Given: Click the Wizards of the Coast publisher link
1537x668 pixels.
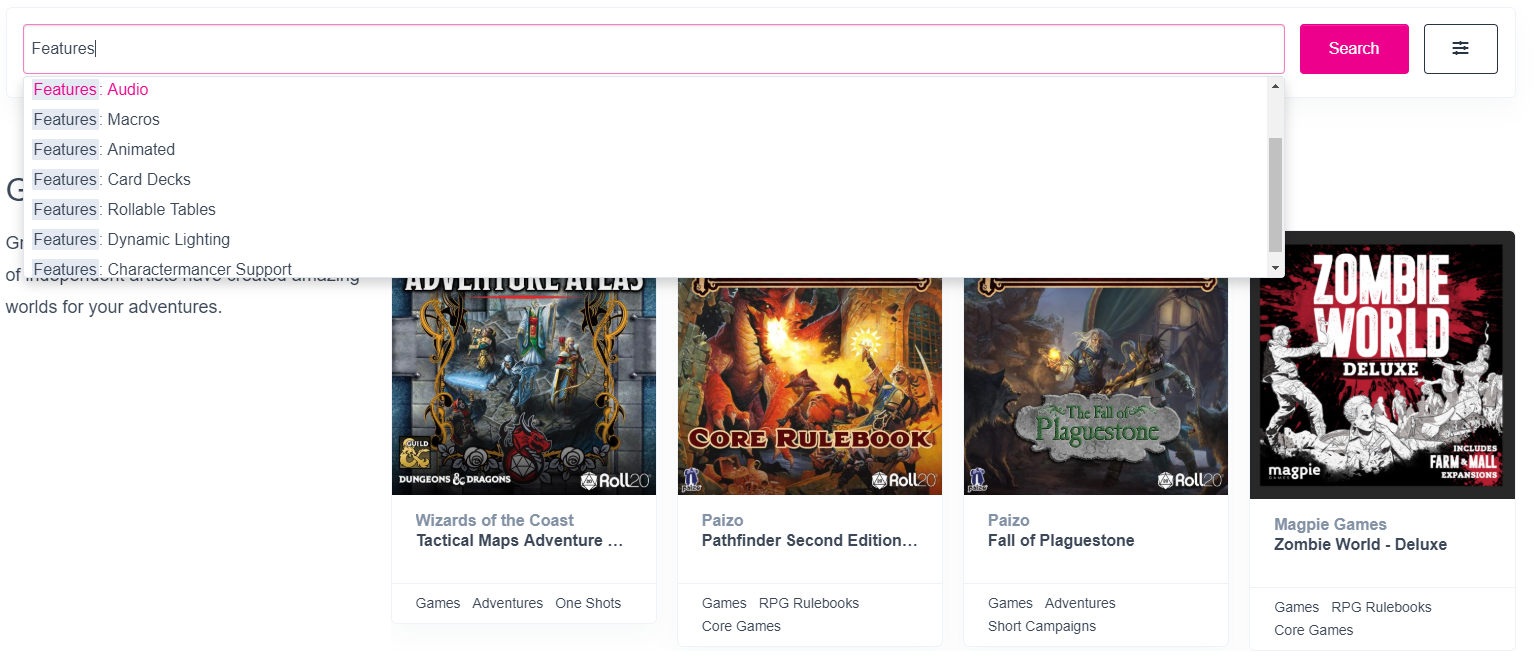Looking at the screenshot, I should coord(494,520).
